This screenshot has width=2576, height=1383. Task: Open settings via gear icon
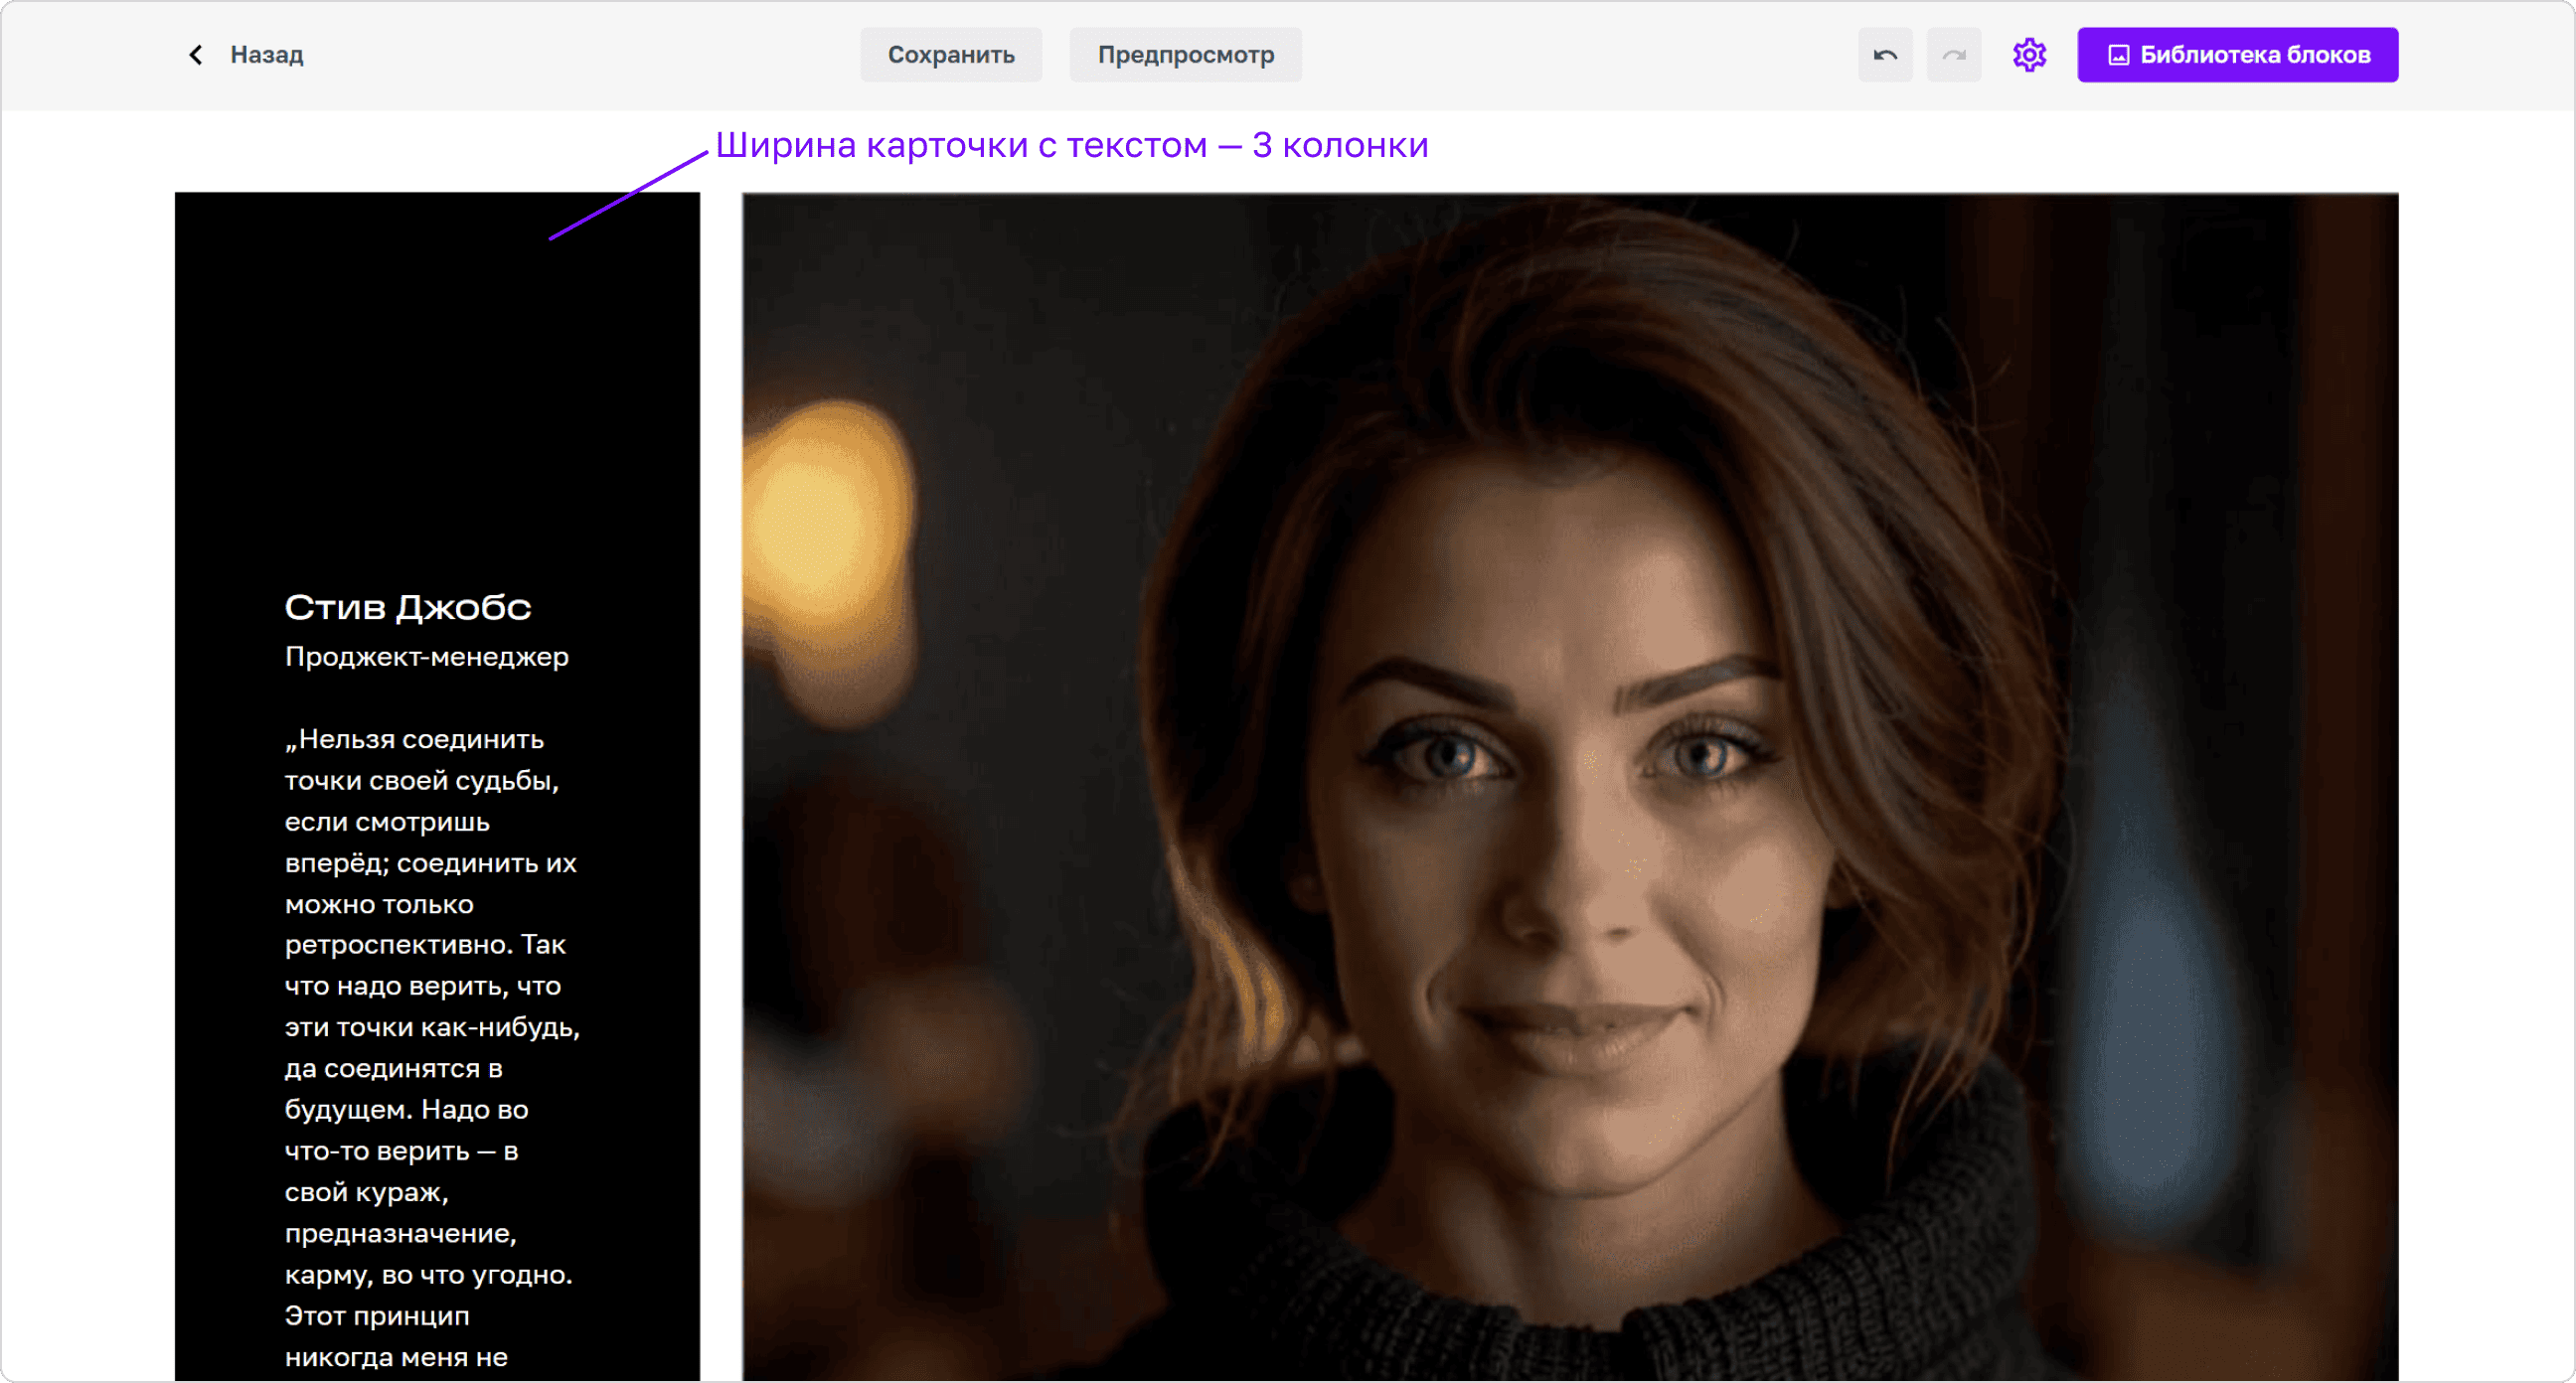[2029, 55]
